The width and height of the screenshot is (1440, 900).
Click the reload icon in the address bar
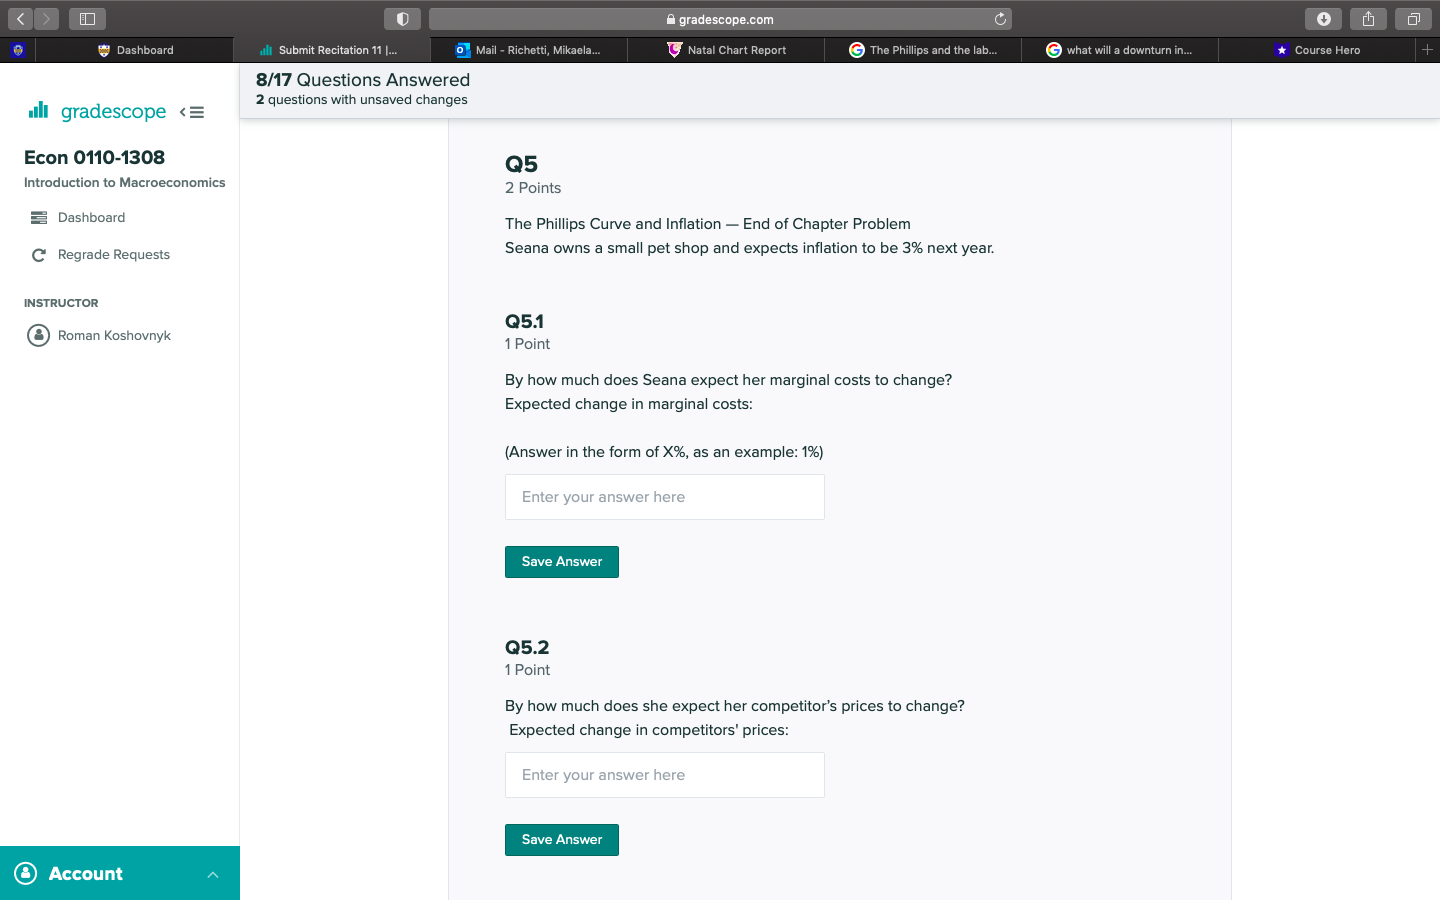pyautogui.click(x=1001, y=18)
